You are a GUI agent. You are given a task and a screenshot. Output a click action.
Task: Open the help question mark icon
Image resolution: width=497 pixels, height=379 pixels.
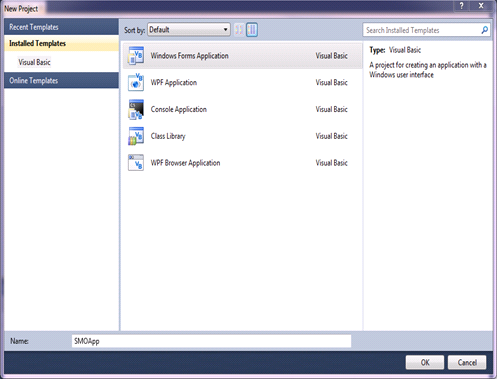tap(461, 6)
